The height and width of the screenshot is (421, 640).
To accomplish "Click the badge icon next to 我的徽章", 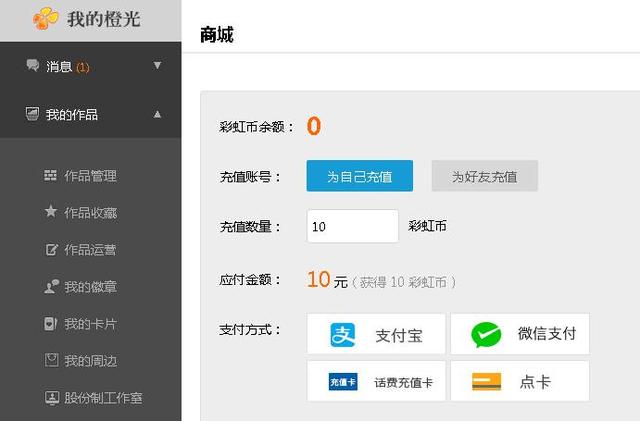I will (x=51, y=286).
